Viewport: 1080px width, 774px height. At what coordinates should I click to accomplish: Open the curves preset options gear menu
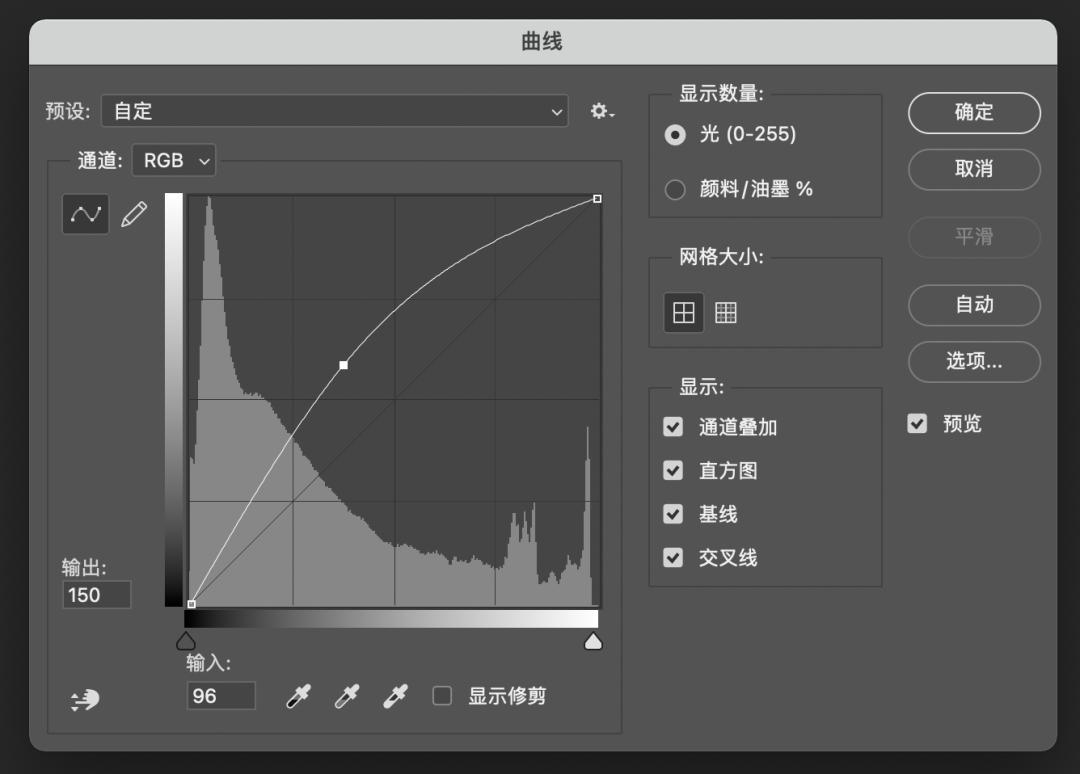tap(599, 112)
